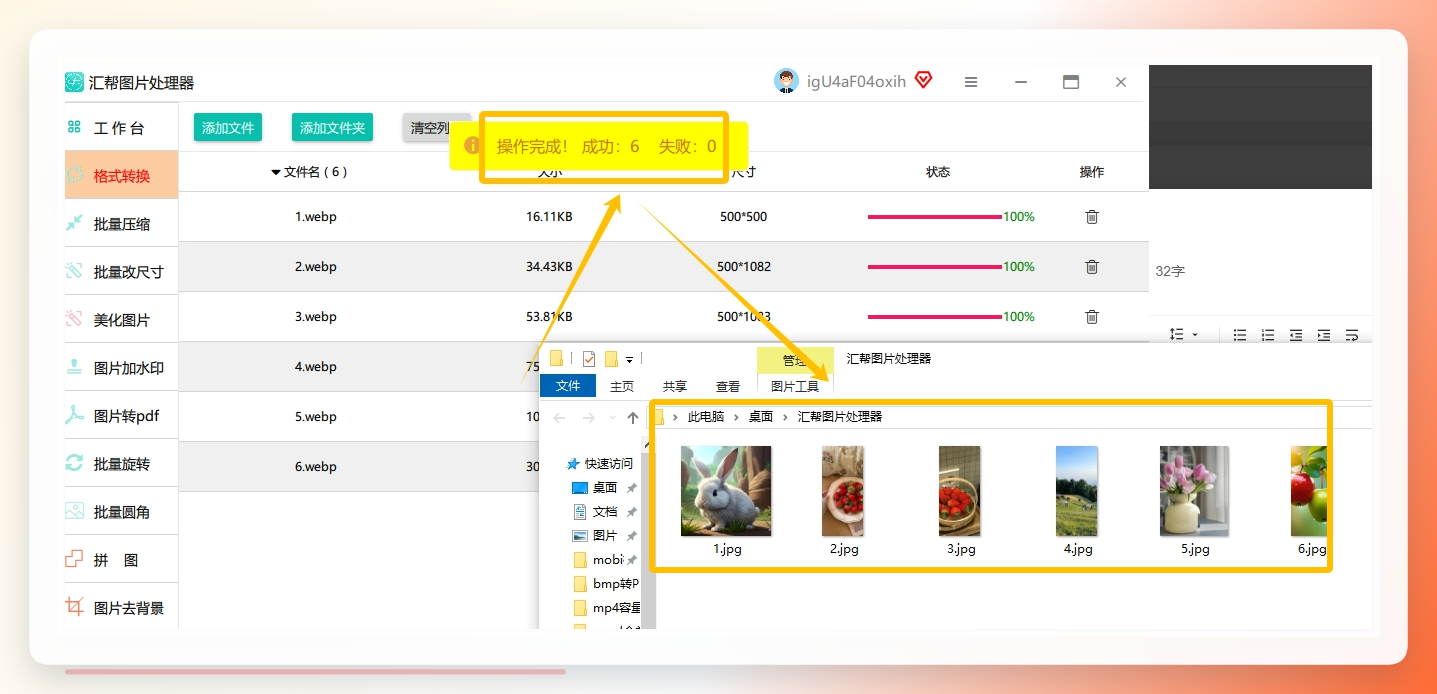Expand chevron after 桌面 in address bar
1437x694 pixels.
tap(785, 417)
